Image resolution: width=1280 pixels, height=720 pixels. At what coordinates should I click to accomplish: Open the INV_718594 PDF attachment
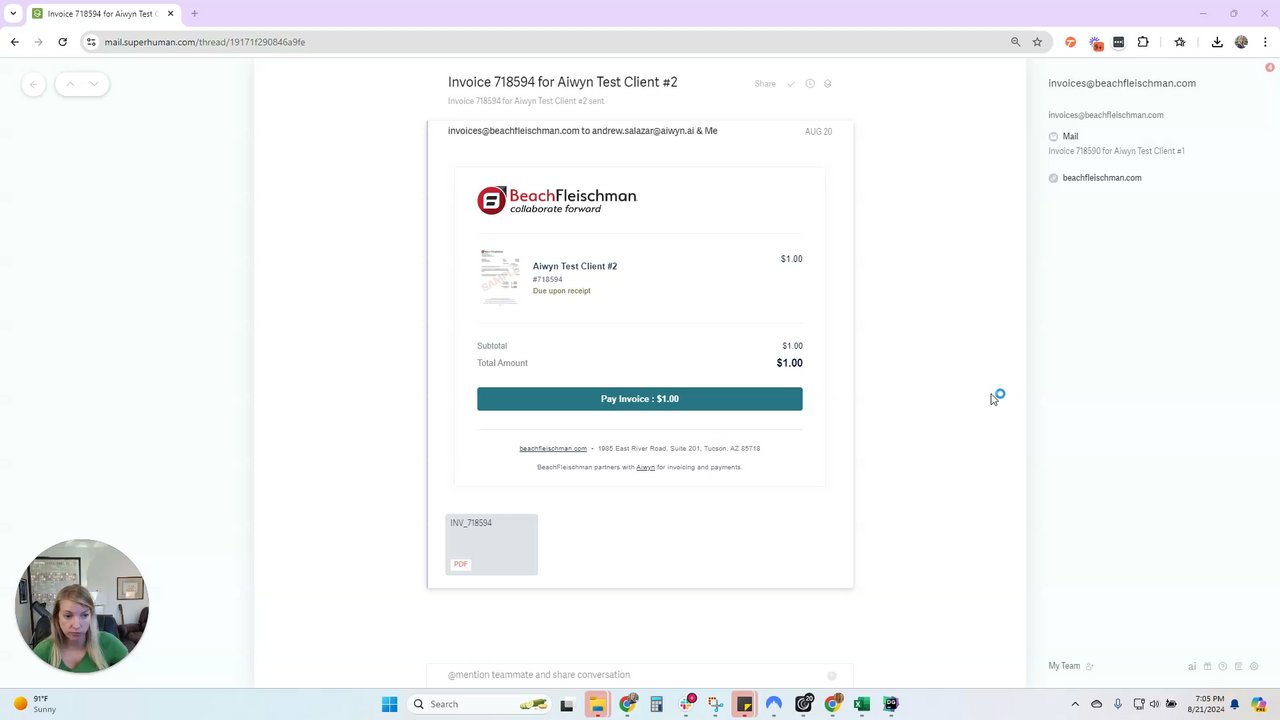[x=491, y=545]
